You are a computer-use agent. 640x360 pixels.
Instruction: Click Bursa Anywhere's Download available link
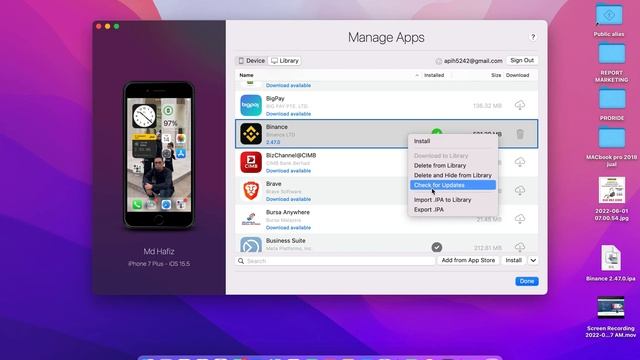(288, 227)
